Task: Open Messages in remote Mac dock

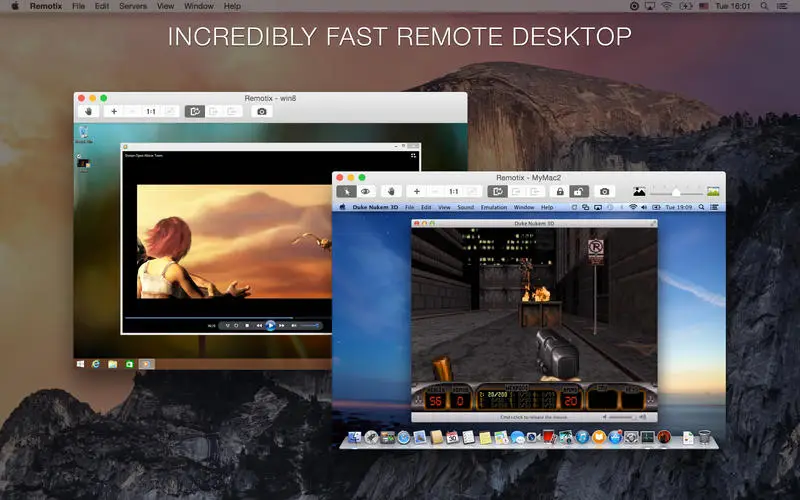Action: click(x=517, y=437)
